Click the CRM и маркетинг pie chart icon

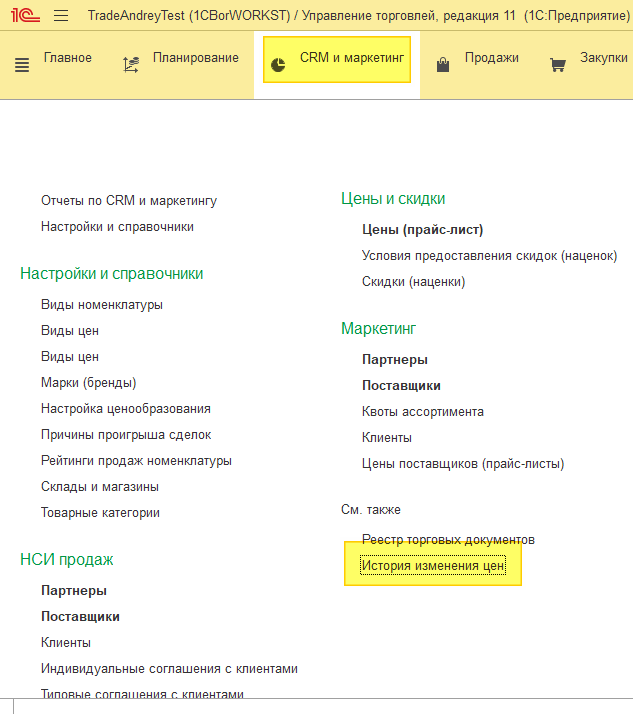(279, 65)
